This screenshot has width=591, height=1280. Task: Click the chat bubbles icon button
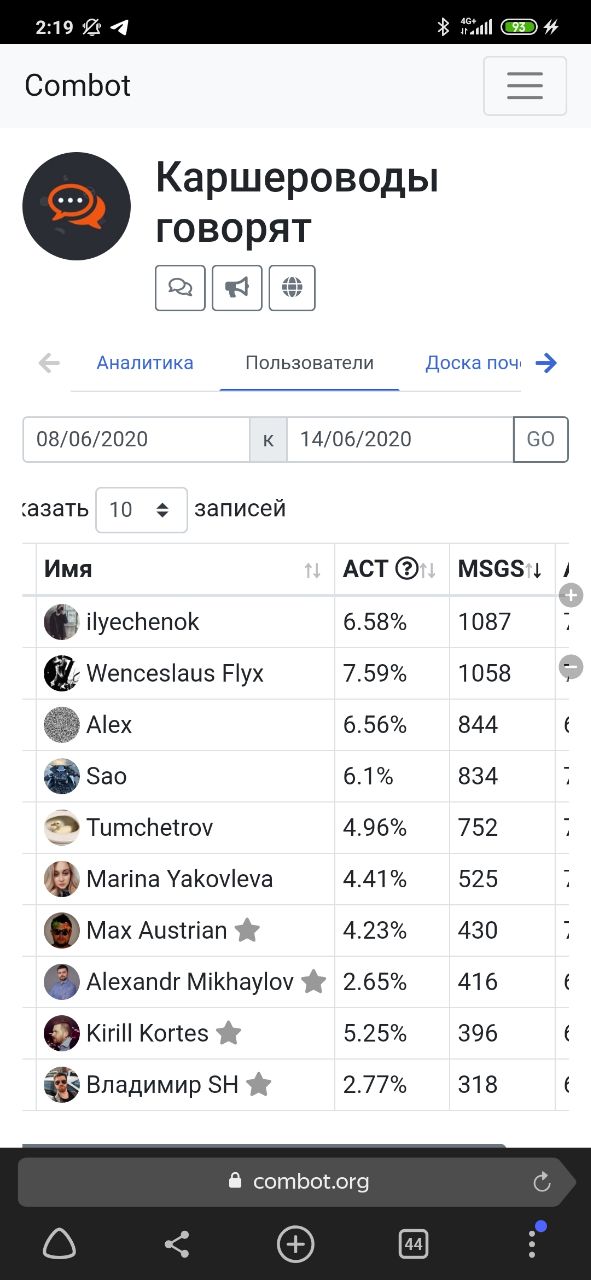pos(180,288)
